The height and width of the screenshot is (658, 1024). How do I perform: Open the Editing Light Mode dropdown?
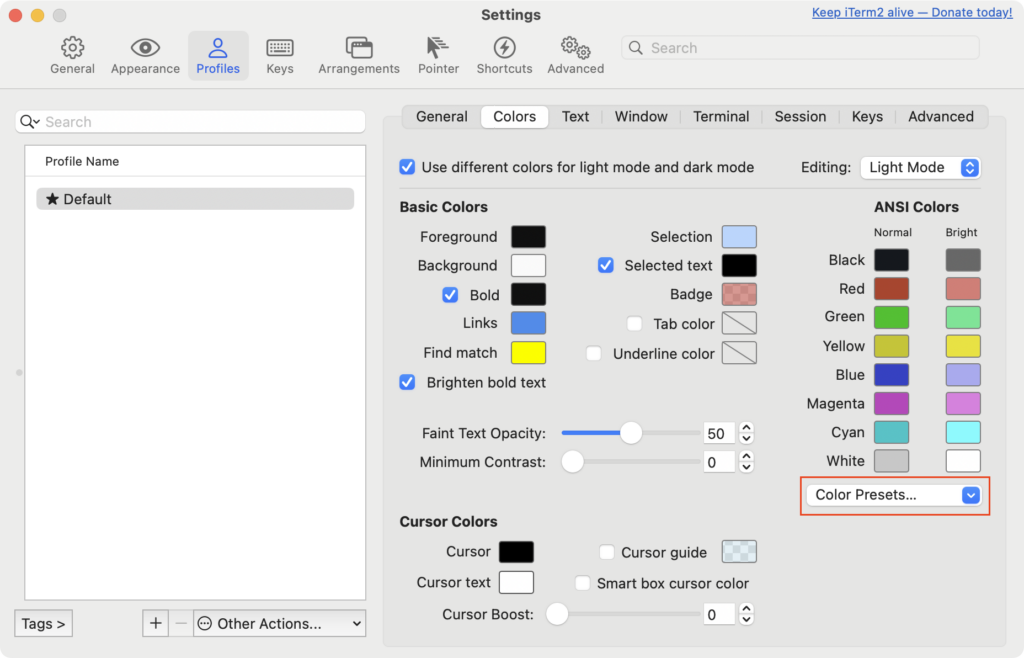tap(920, 167)
